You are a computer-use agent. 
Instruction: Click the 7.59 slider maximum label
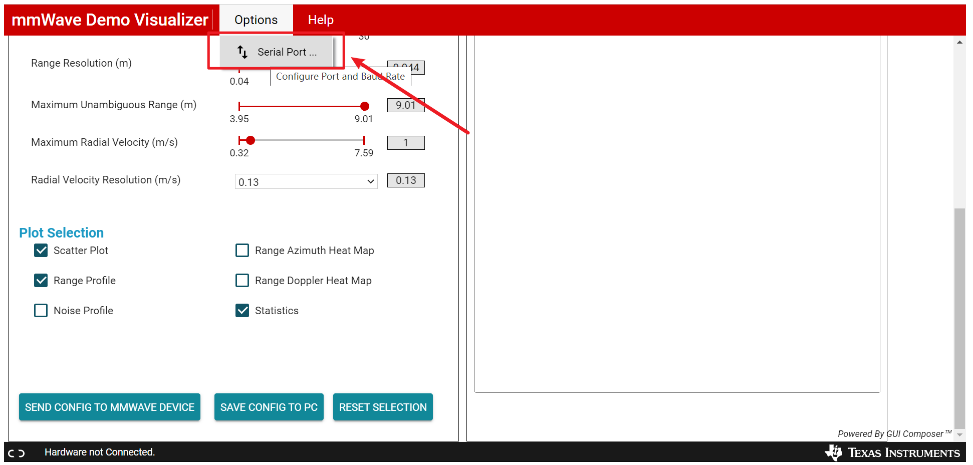(364, 153)
